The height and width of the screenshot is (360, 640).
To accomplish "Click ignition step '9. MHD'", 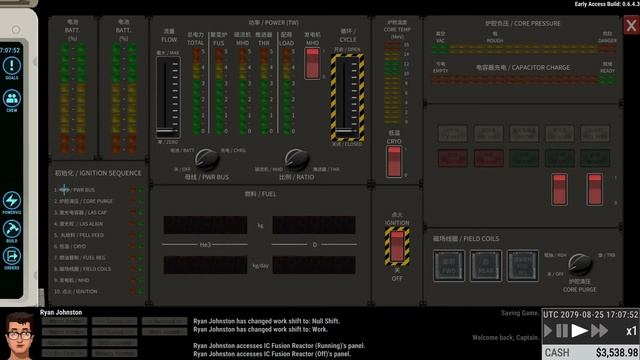I will 71,280.
